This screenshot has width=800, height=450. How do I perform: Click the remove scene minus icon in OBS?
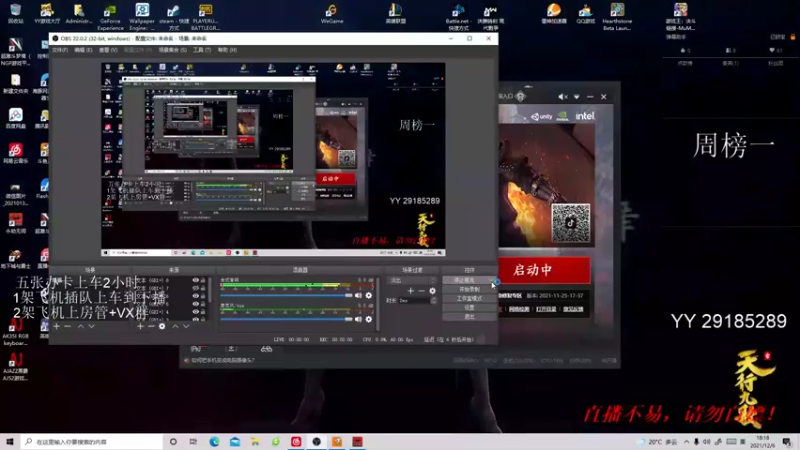(67, 326)
